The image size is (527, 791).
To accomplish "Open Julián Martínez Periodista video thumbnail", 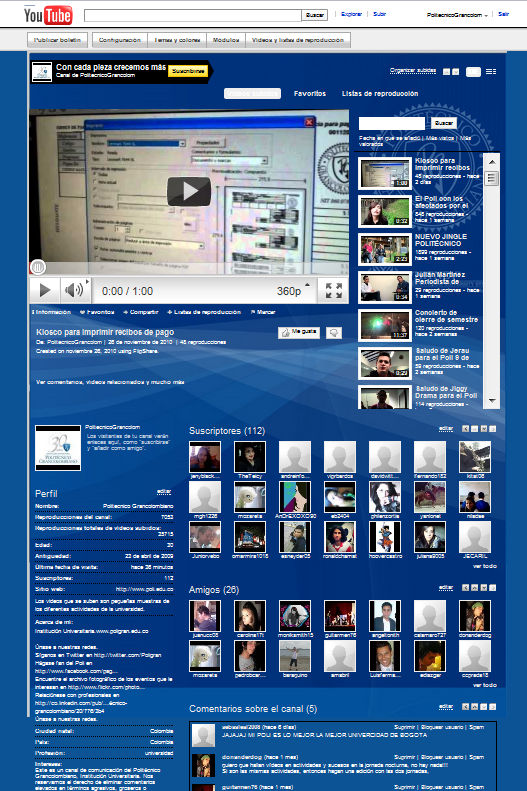I will (385, 287).
